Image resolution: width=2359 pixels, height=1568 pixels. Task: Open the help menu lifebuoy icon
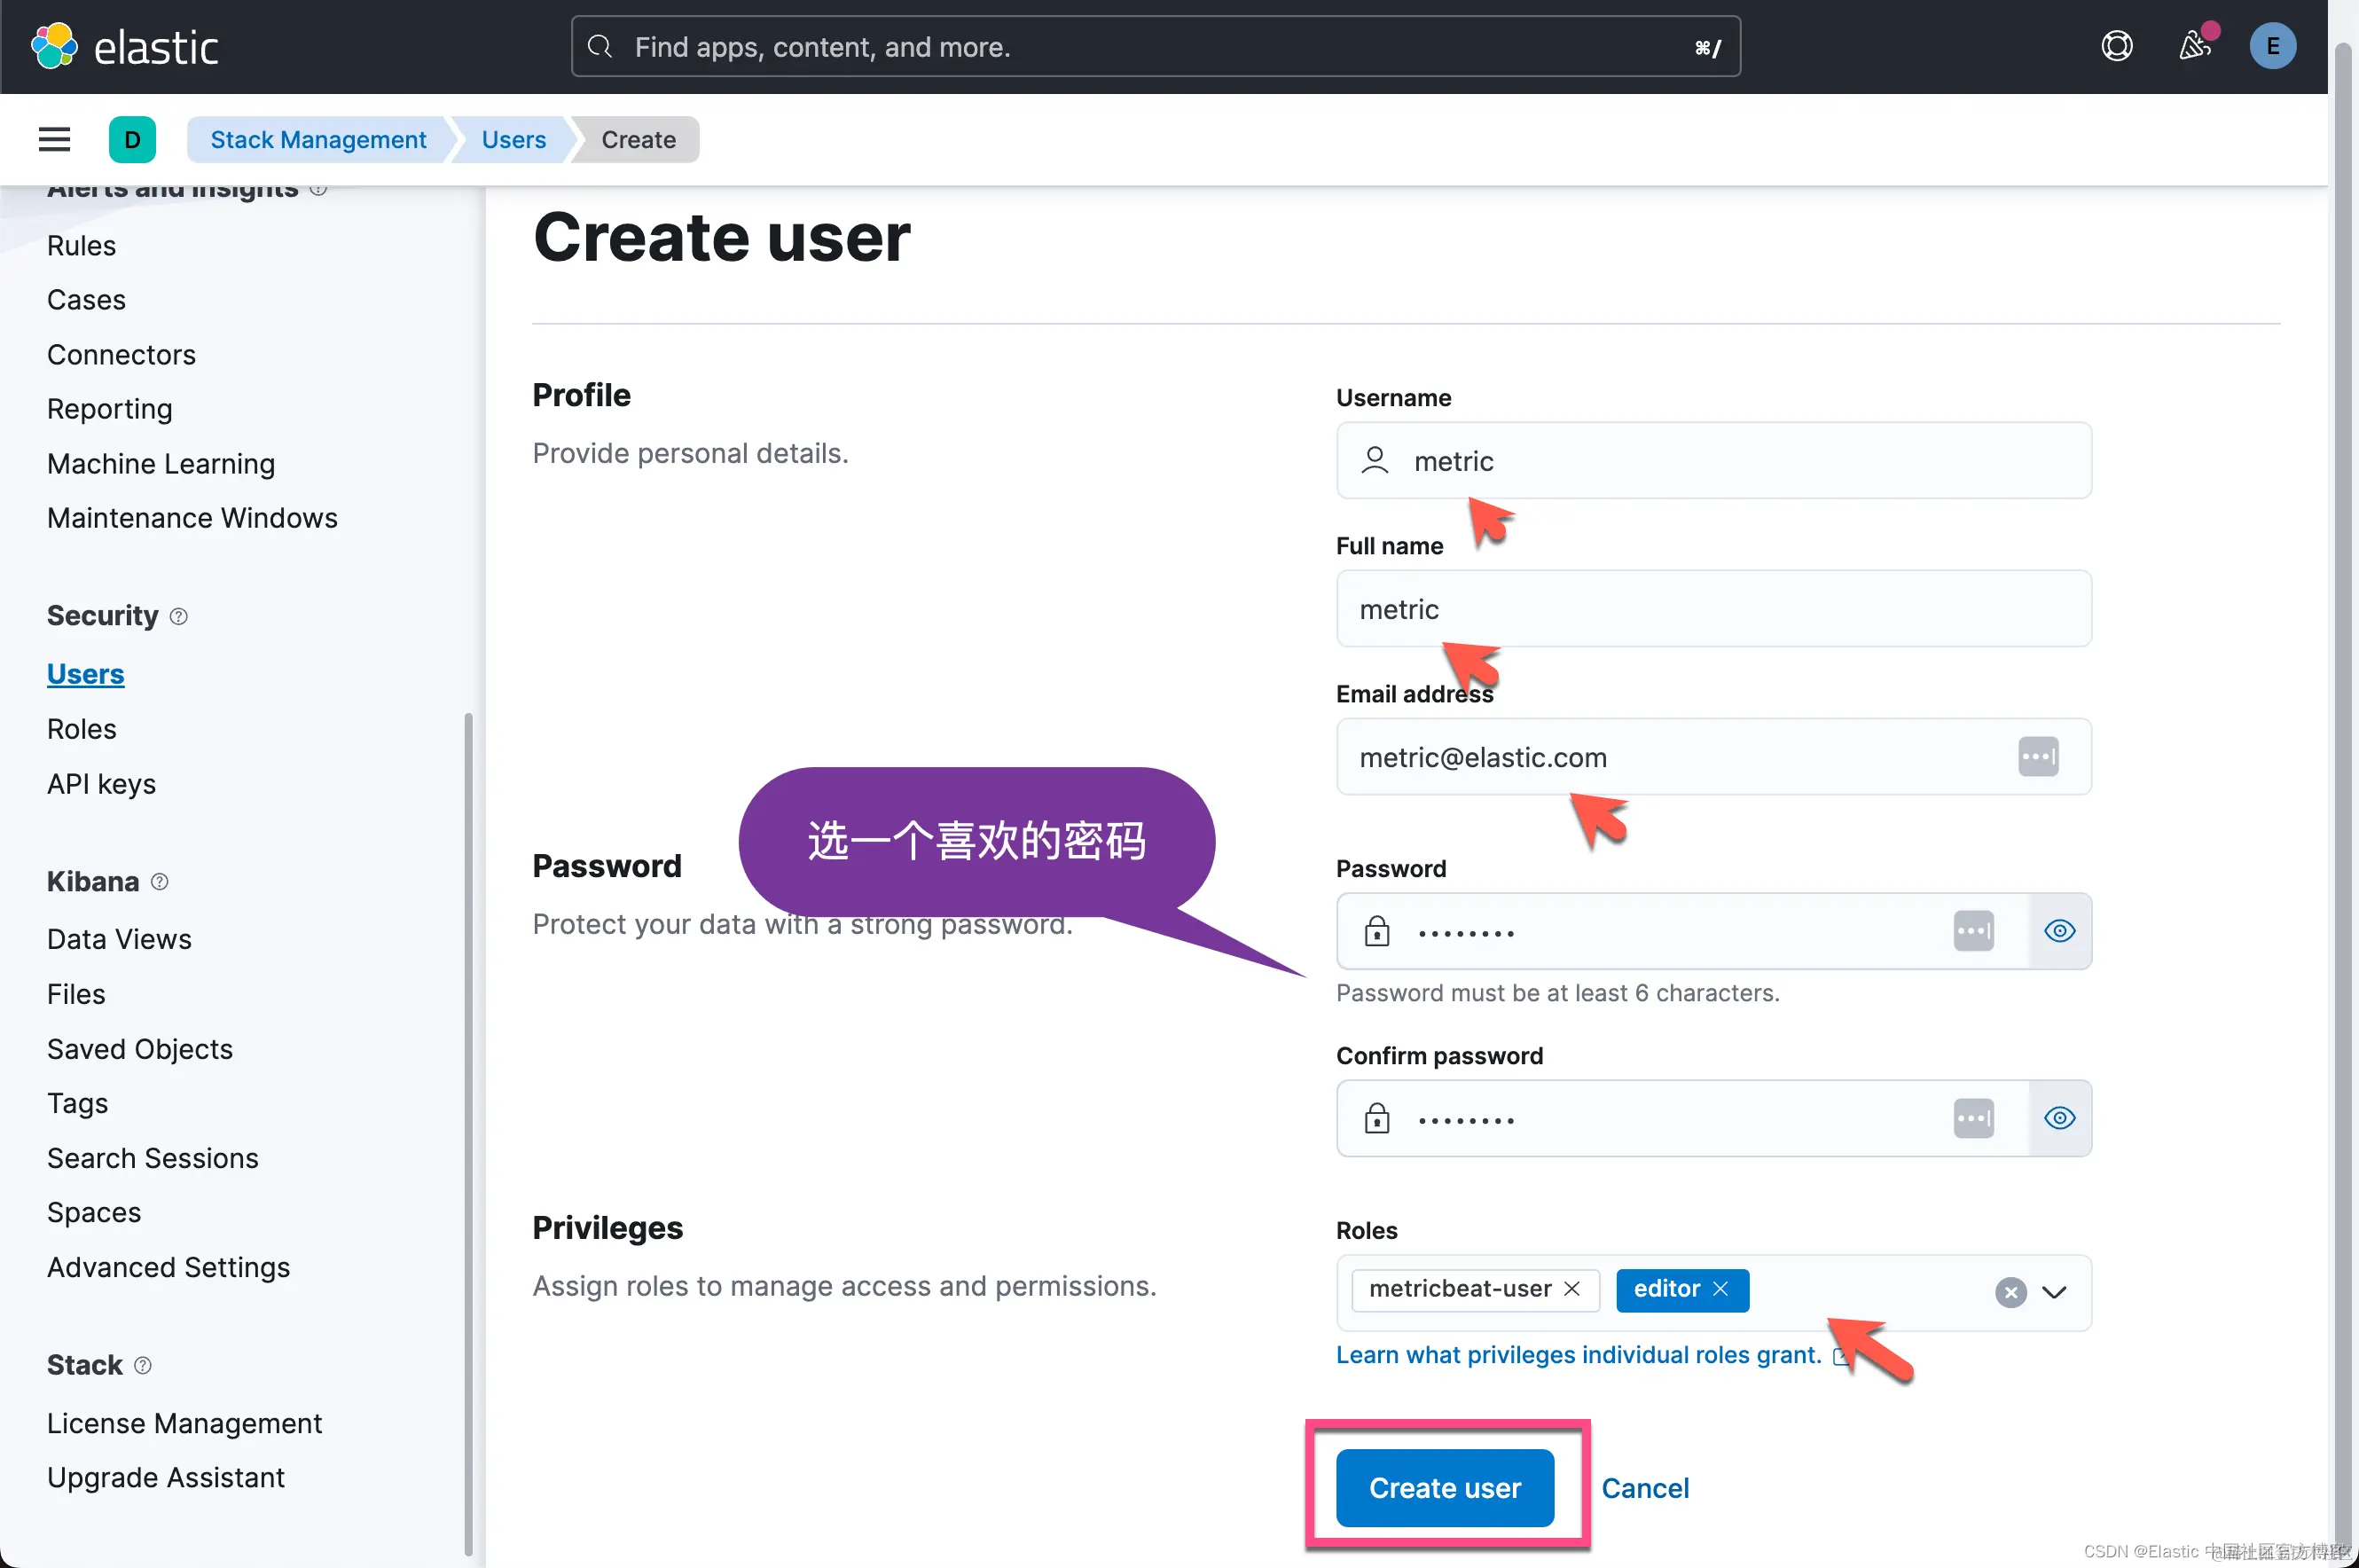2116,46
